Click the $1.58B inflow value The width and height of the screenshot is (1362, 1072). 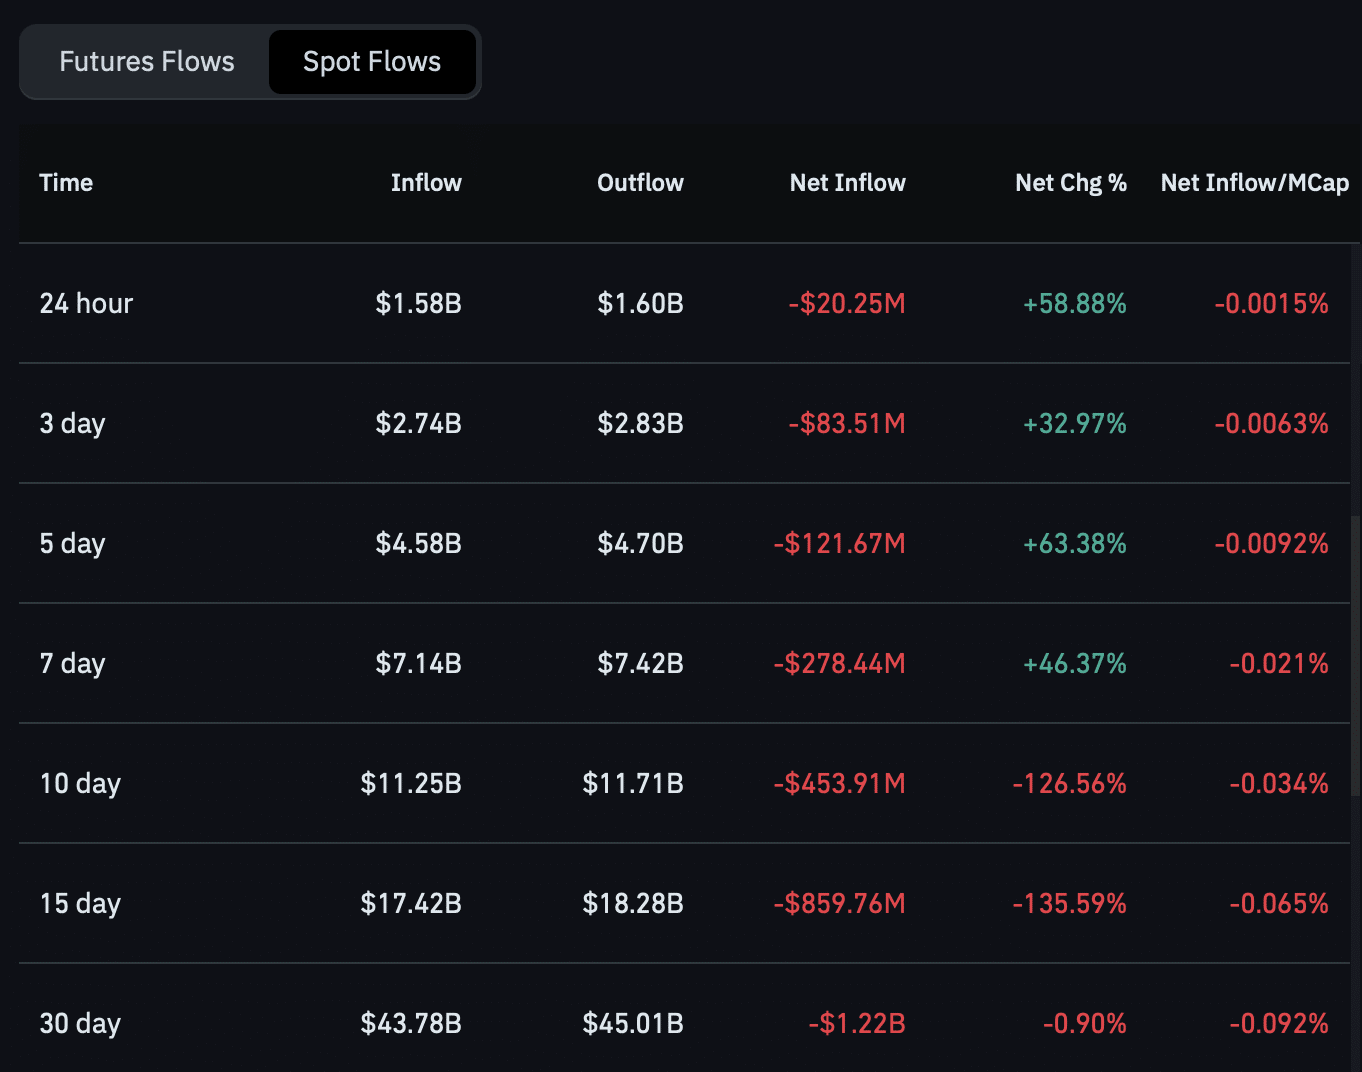pos(418,303)
